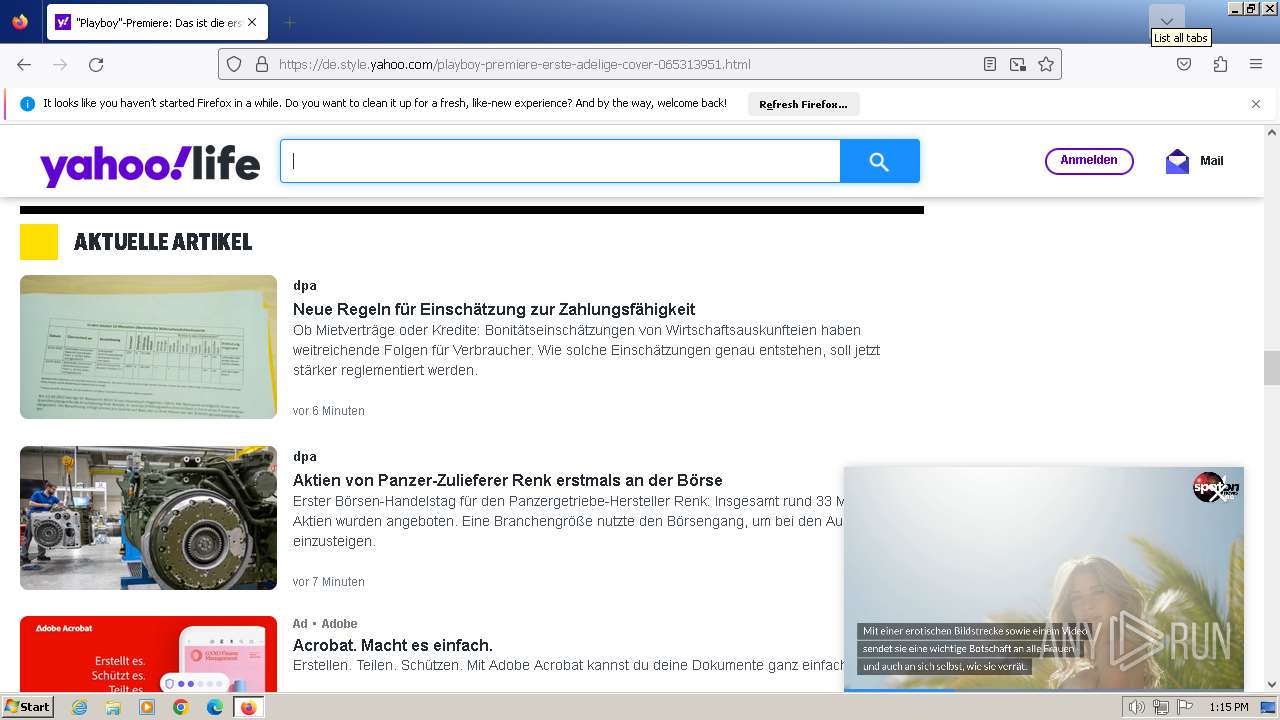This screenshot has height=720, width=1280.
Task: Go to yahoo!life home logo
Action: (150, 164)
